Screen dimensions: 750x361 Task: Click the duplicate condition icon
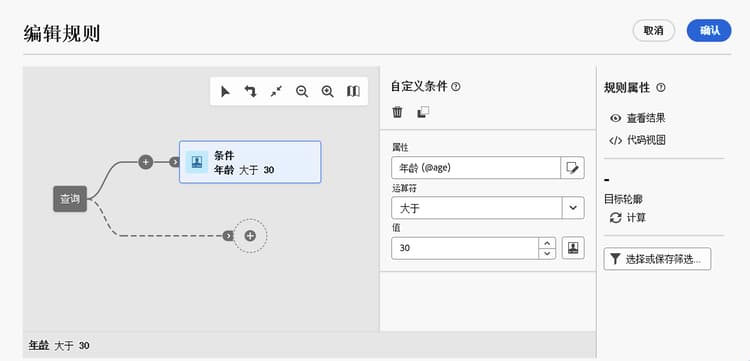point(423,112)
